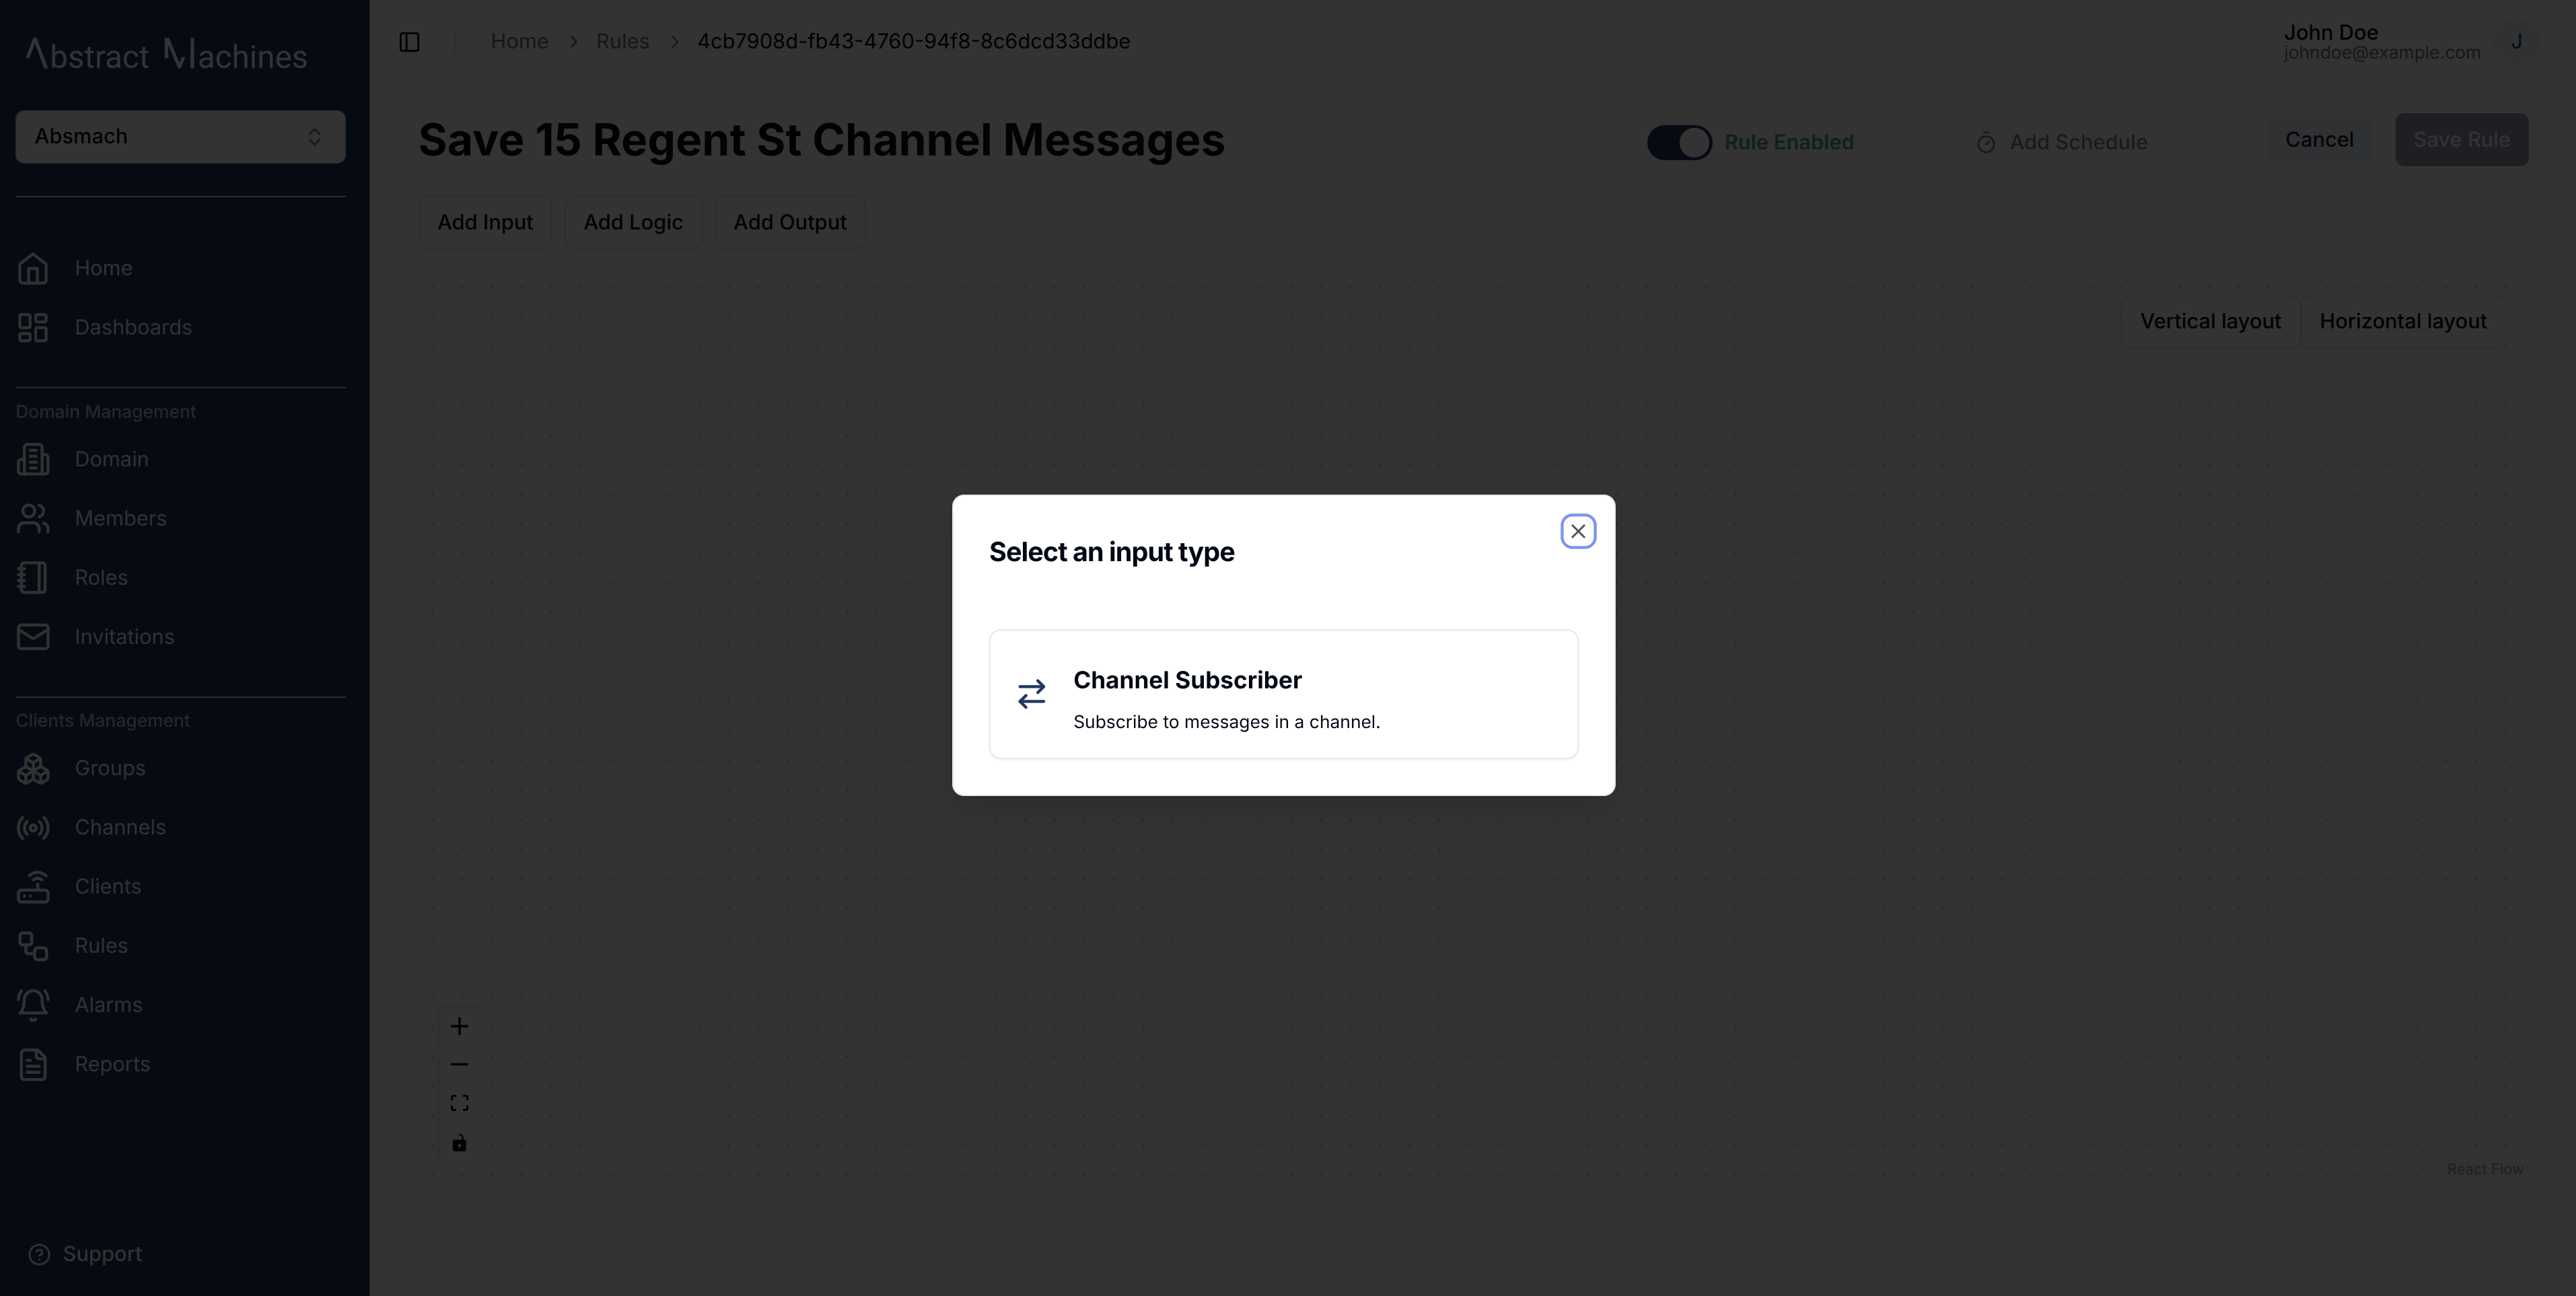Click the Save Rule button
The width and height of the screenshot is (2576, 1296).
pos(2461,140)
